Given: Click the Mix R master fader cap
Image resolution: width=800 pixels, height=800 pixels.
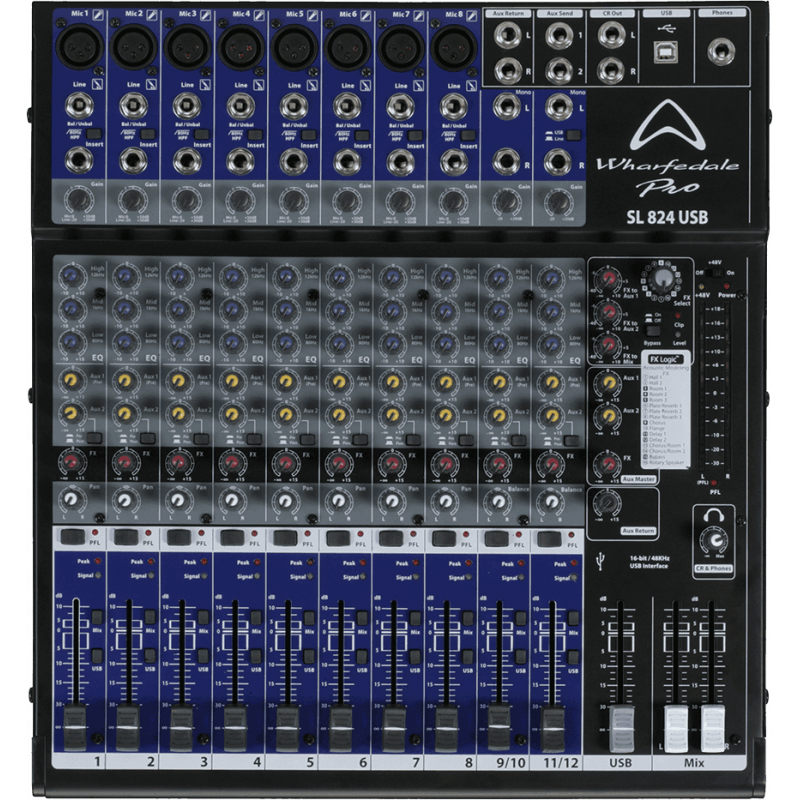Looking at the screenshot, I should [x=713, y=730].
